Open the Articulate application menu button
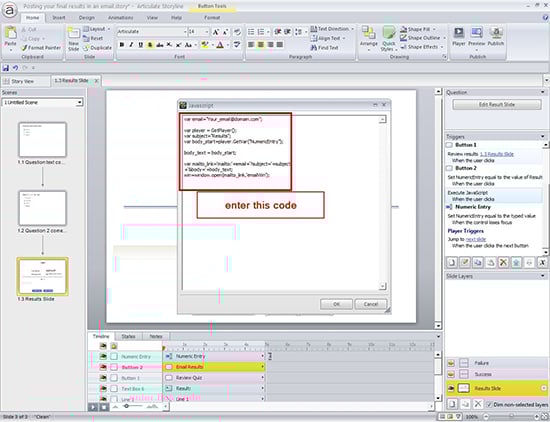Image resolution: width=550 pixels, height=422 pixels. 9,10
